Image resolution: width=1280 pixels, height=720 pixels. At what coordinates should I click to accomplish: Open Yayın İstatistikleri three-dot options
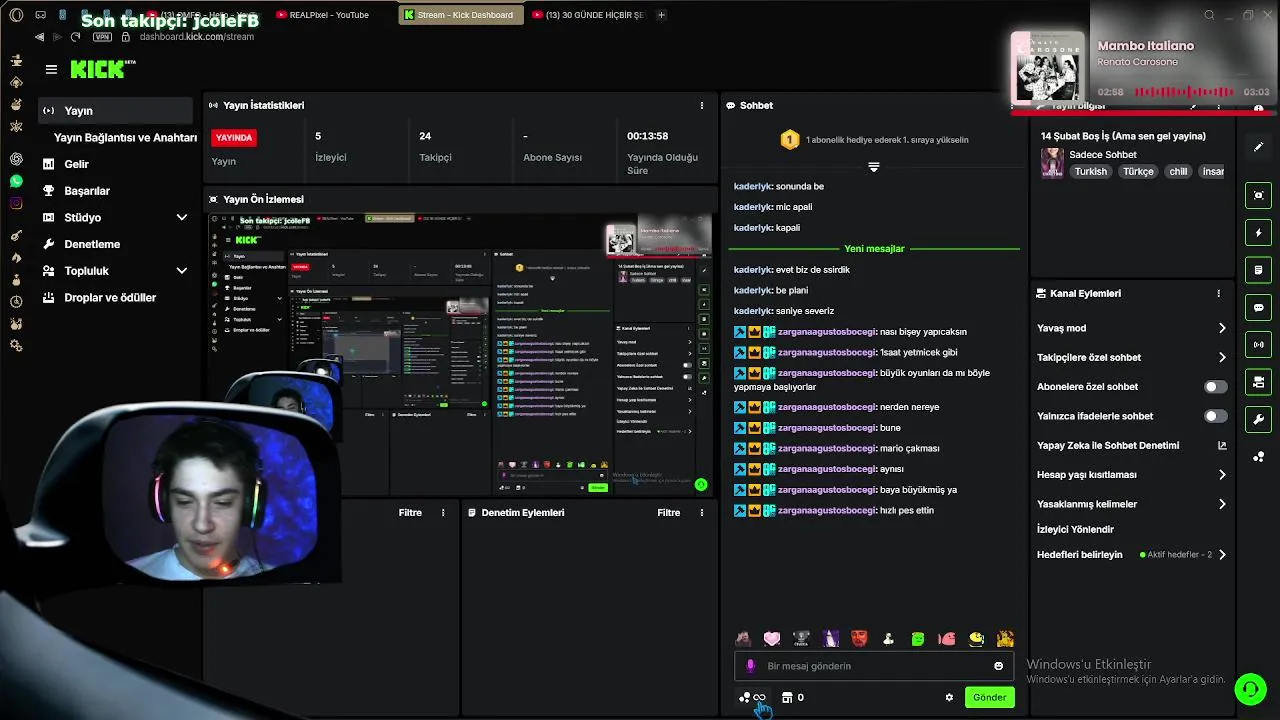[701, 105]
